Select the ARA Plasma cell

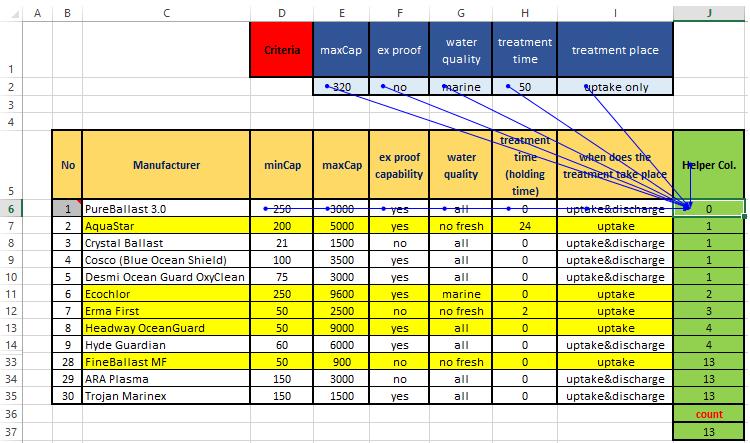click(166, 379)
